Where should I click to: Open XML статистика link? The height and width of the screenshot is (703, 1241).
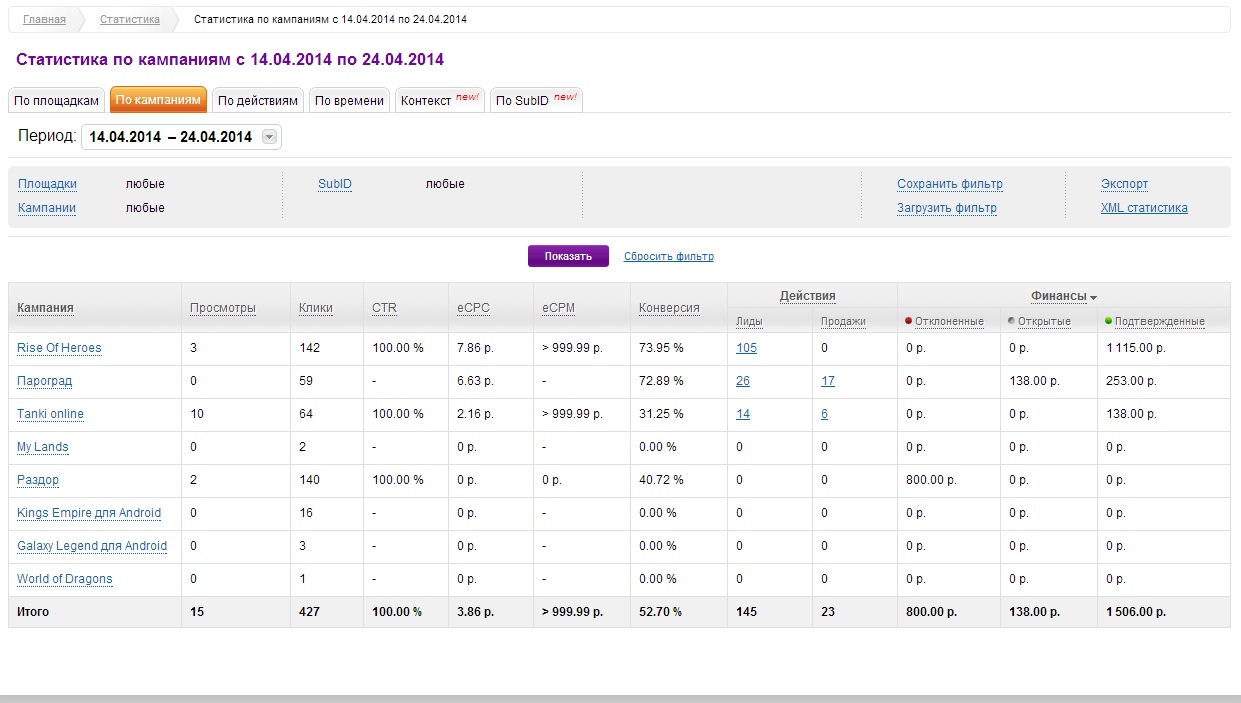point(1144,208)
